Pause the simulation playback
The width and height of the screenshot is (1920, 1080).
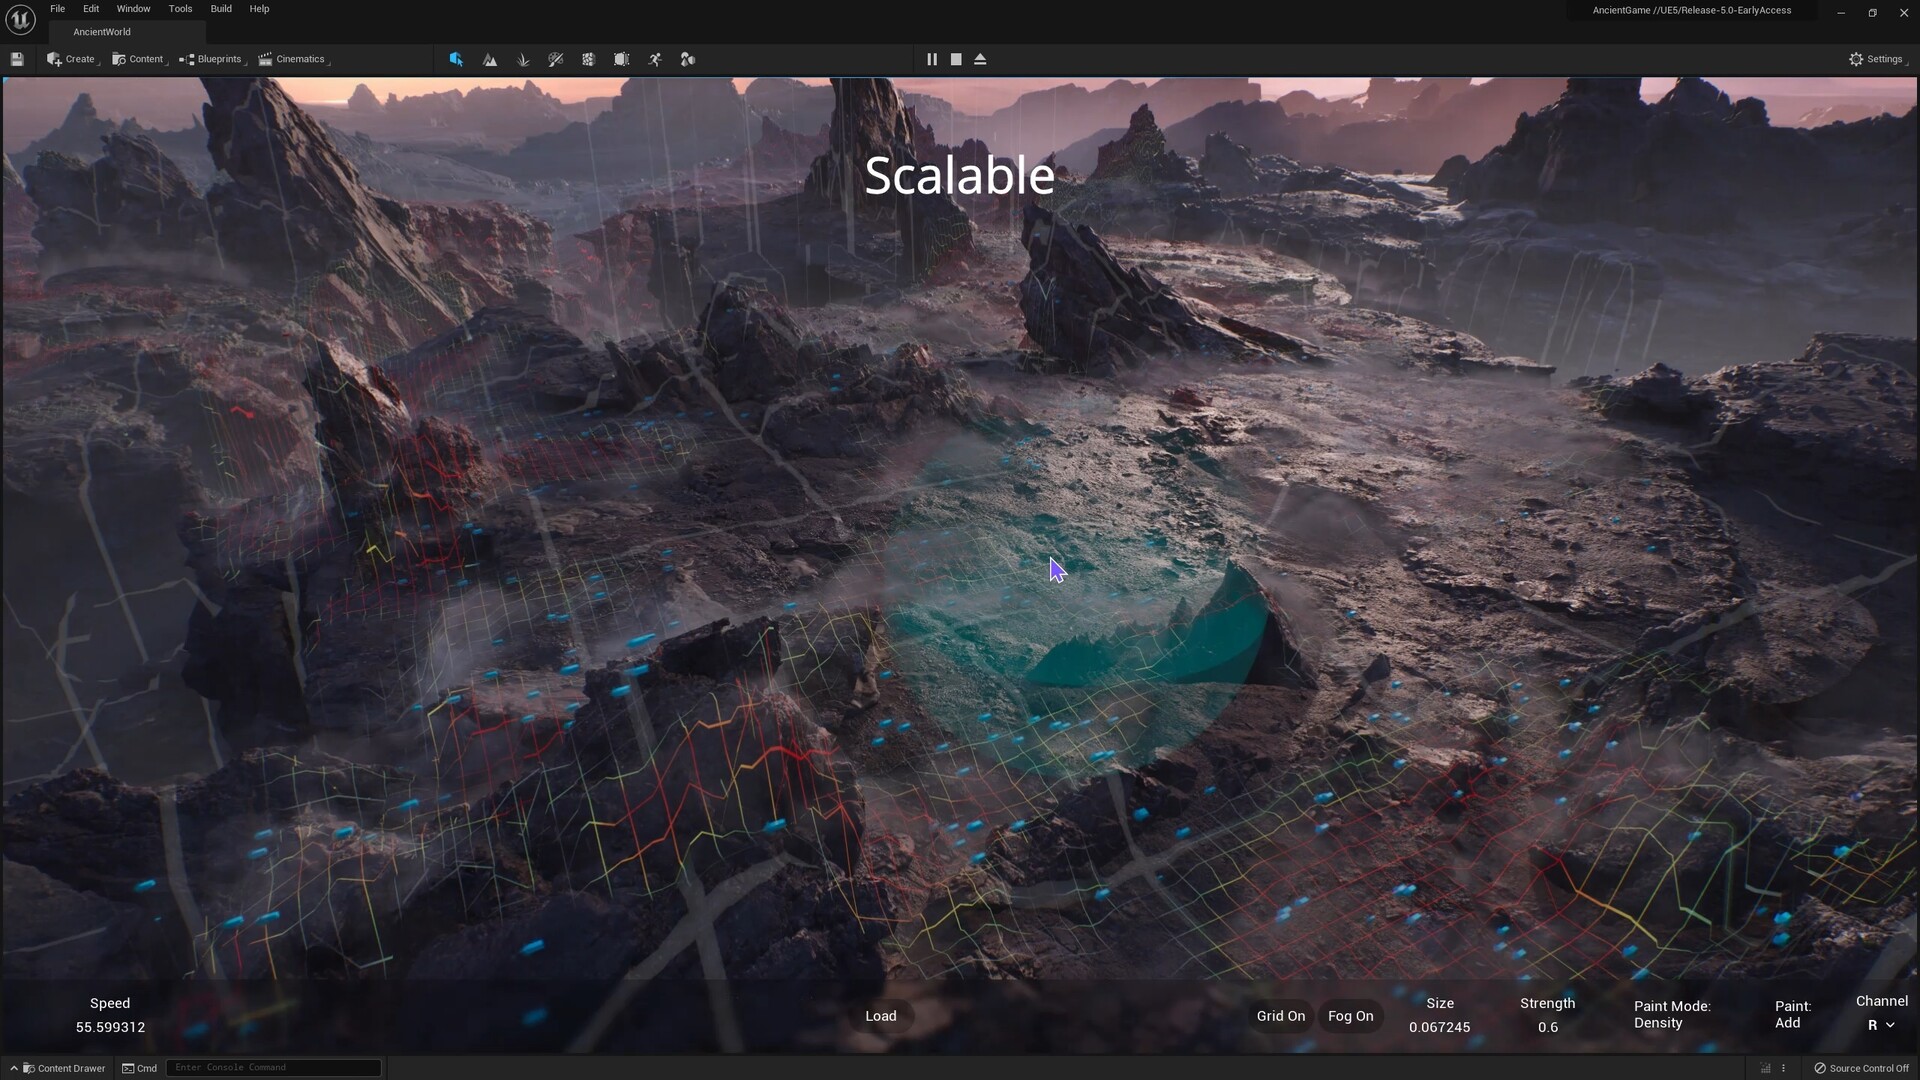click(931, 59)
